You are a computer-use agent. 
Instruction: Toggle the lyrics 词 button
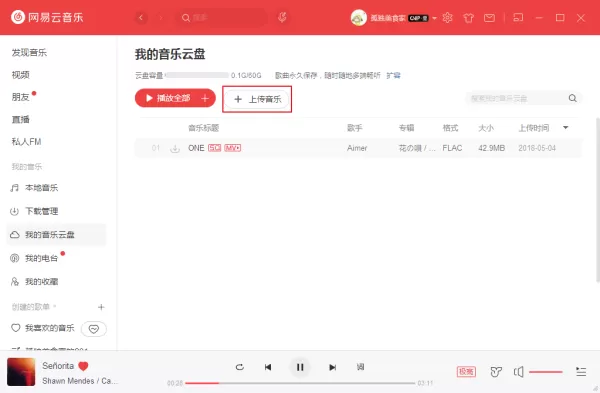pos(360,367)
